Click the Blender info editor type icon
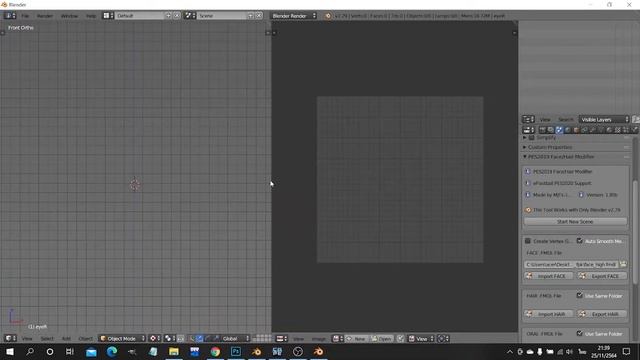Image resolution: width=640 pixels, height=360 pixels. coord(10,16)
